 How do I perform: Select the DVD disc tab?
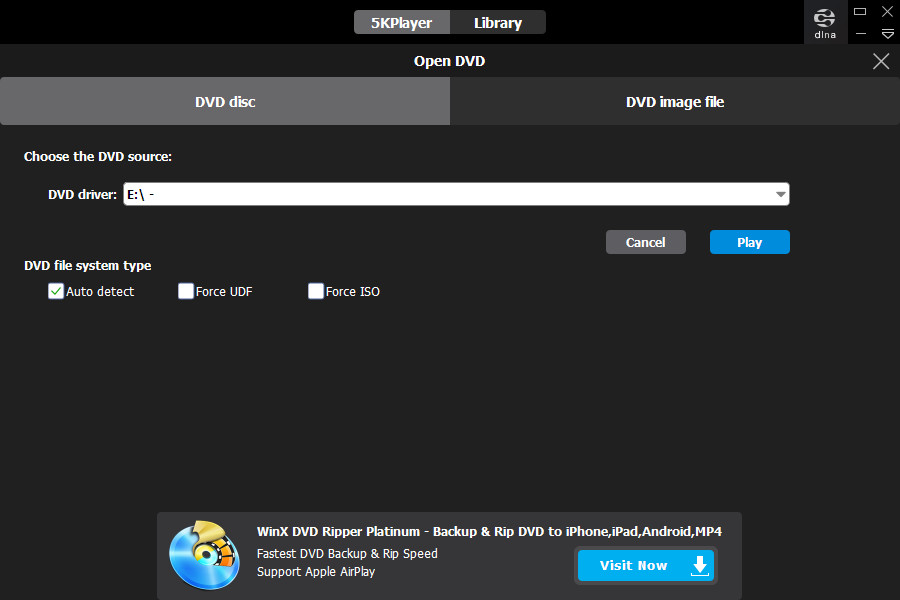click(x=225, y=102)
